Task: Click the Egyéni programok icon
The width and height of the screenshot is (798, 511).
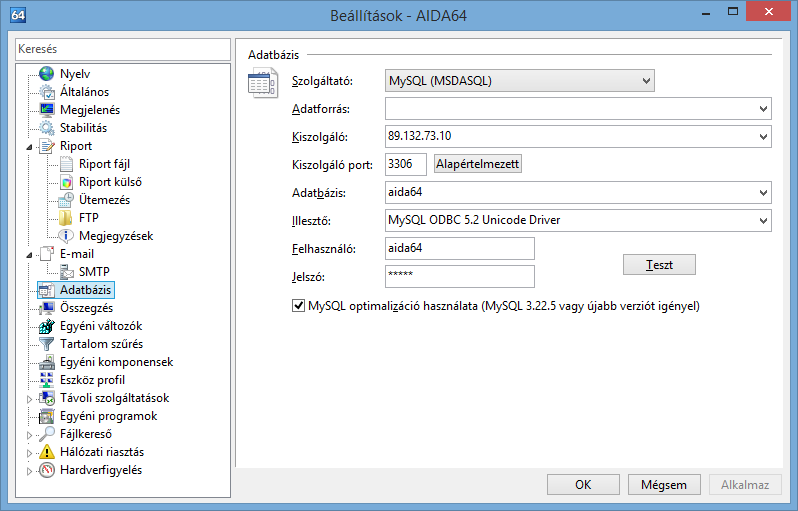Action: 46,416
